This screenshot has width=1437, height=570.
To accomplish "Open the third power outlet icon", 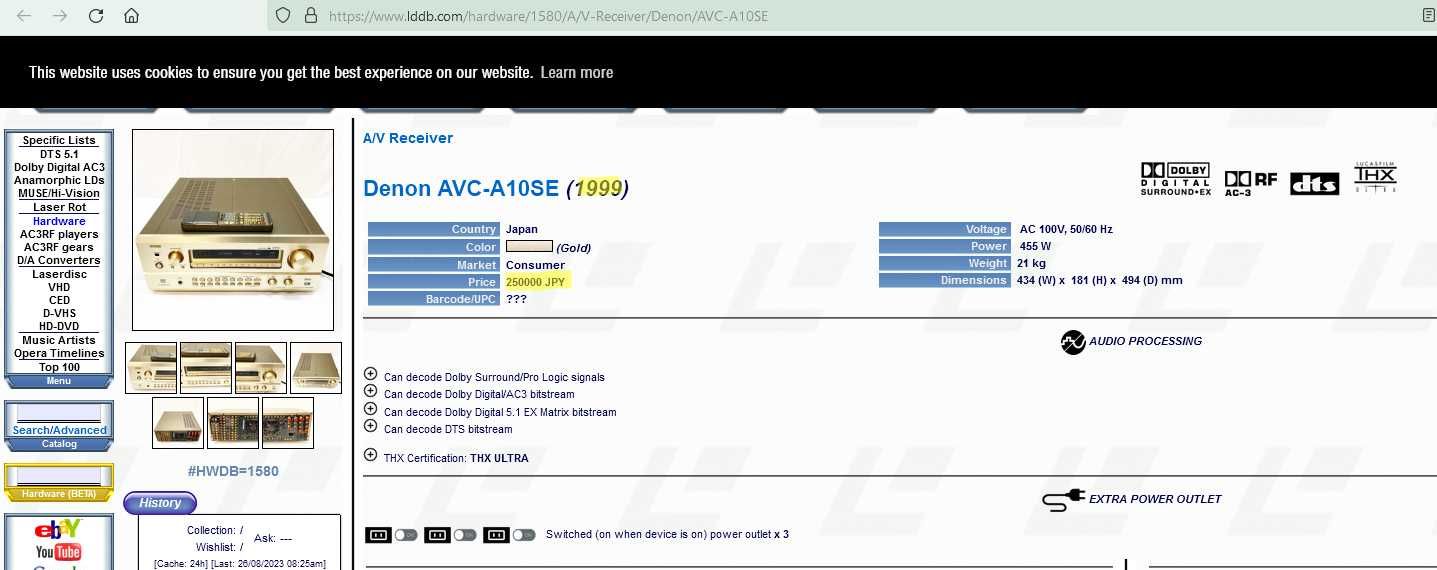I will (495, 535).
